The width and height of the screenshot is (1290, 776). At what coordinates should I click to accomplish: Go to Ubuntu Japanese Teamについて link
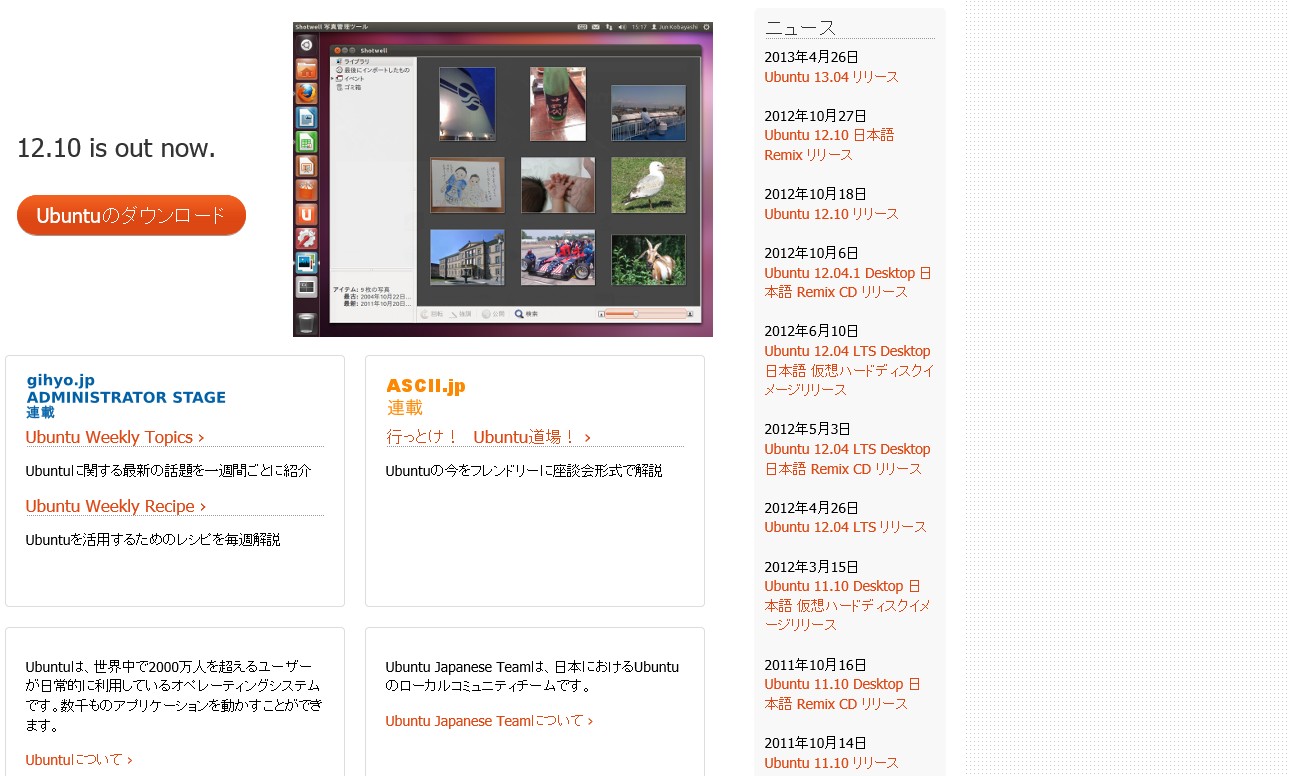tap(489, 721)
